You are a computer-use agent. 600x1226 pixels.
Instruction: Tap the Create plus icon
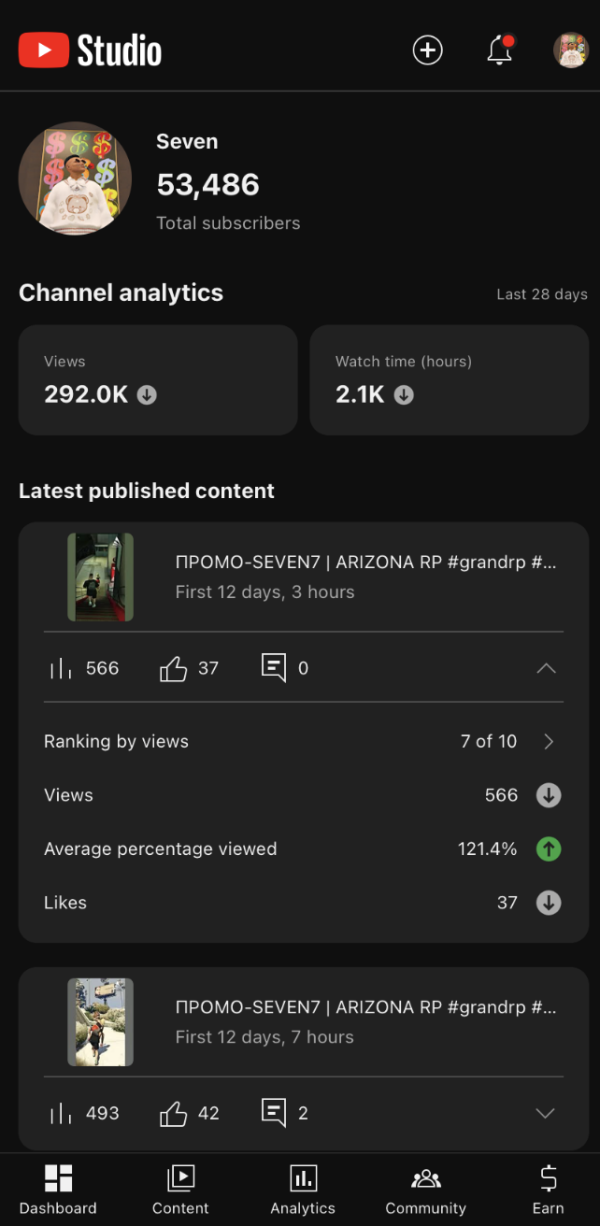(x=427, y=50)
